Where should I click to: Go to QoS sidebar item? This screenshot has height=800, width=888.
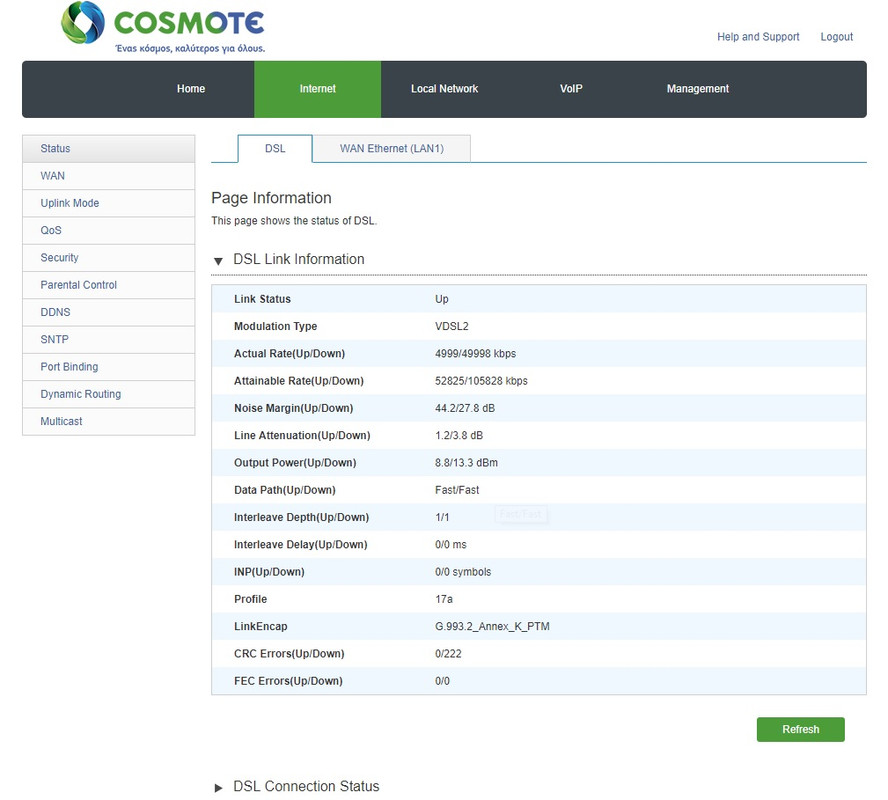[109, 230]
